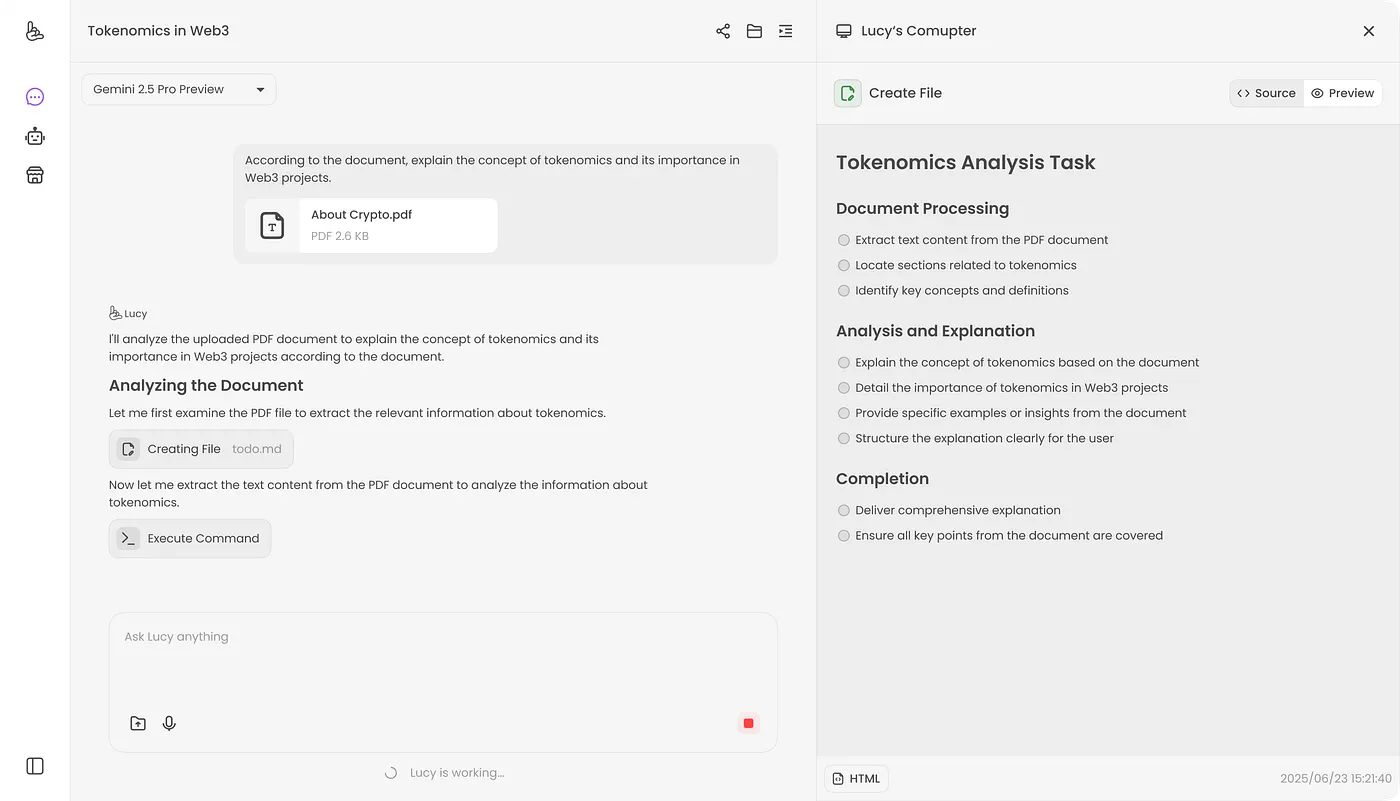The image size is (1400, 801).
Task: Open the chat bubble sidebar icon
Action: (x=35, y=97)
